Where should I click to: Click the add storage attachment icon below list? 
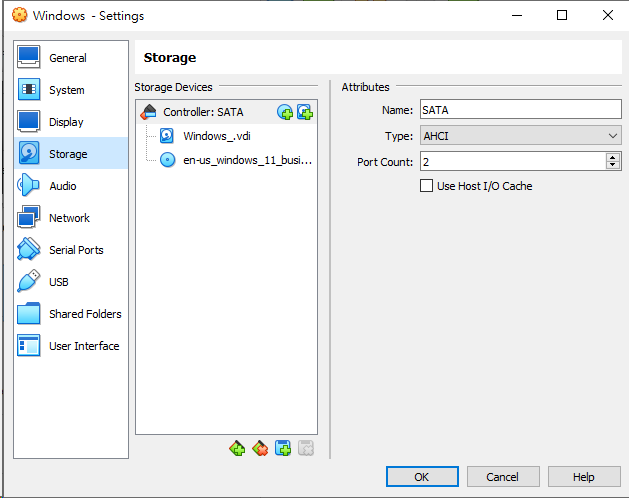pos(283,449)
